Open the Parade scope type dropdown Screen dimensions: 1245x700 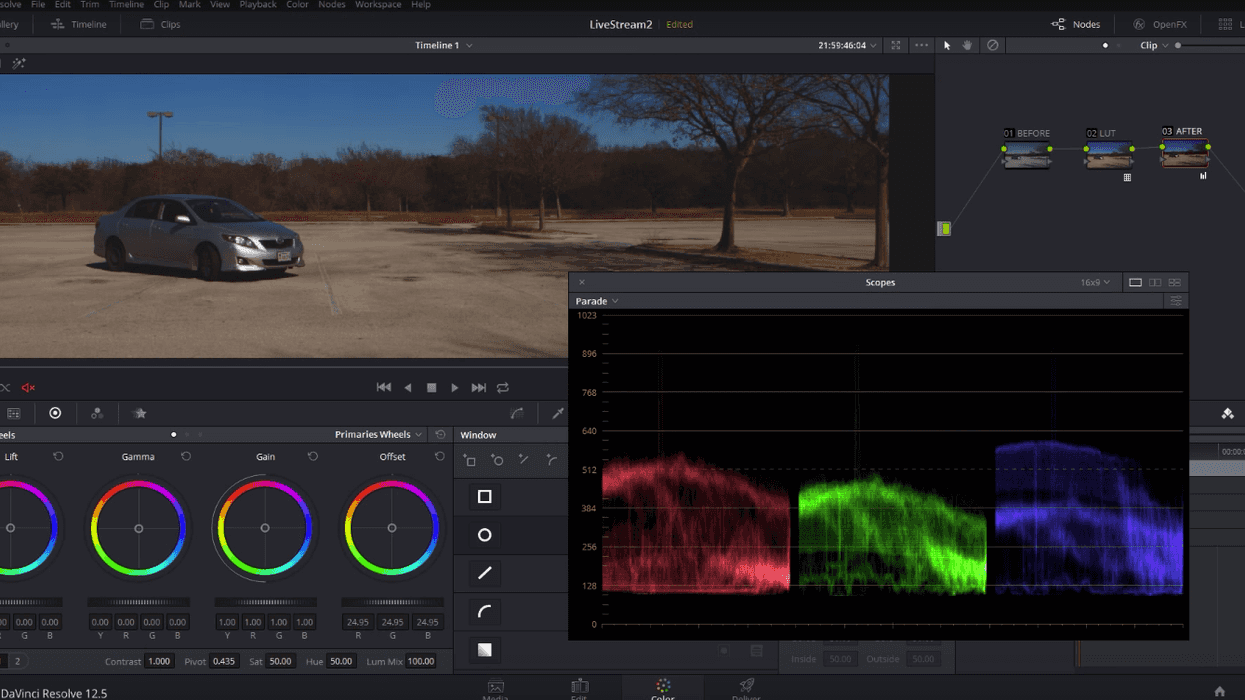597,301
